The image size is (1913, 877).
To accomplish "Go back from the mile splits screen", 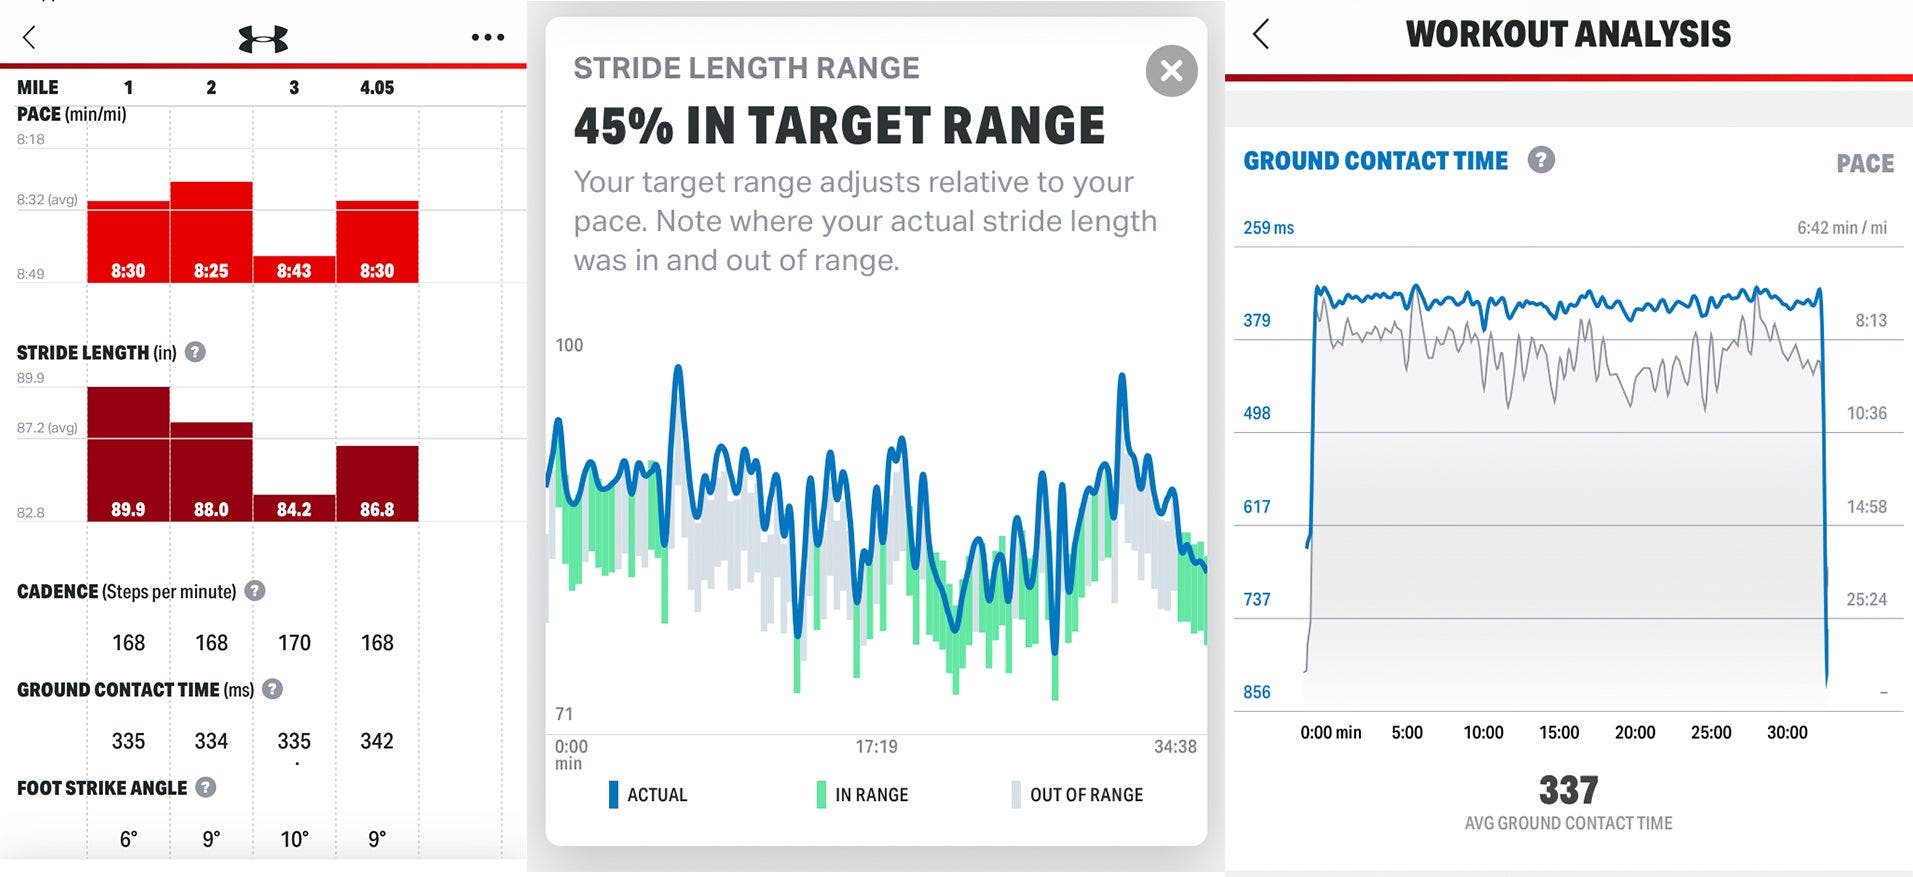I will click(x=29, y=38).
